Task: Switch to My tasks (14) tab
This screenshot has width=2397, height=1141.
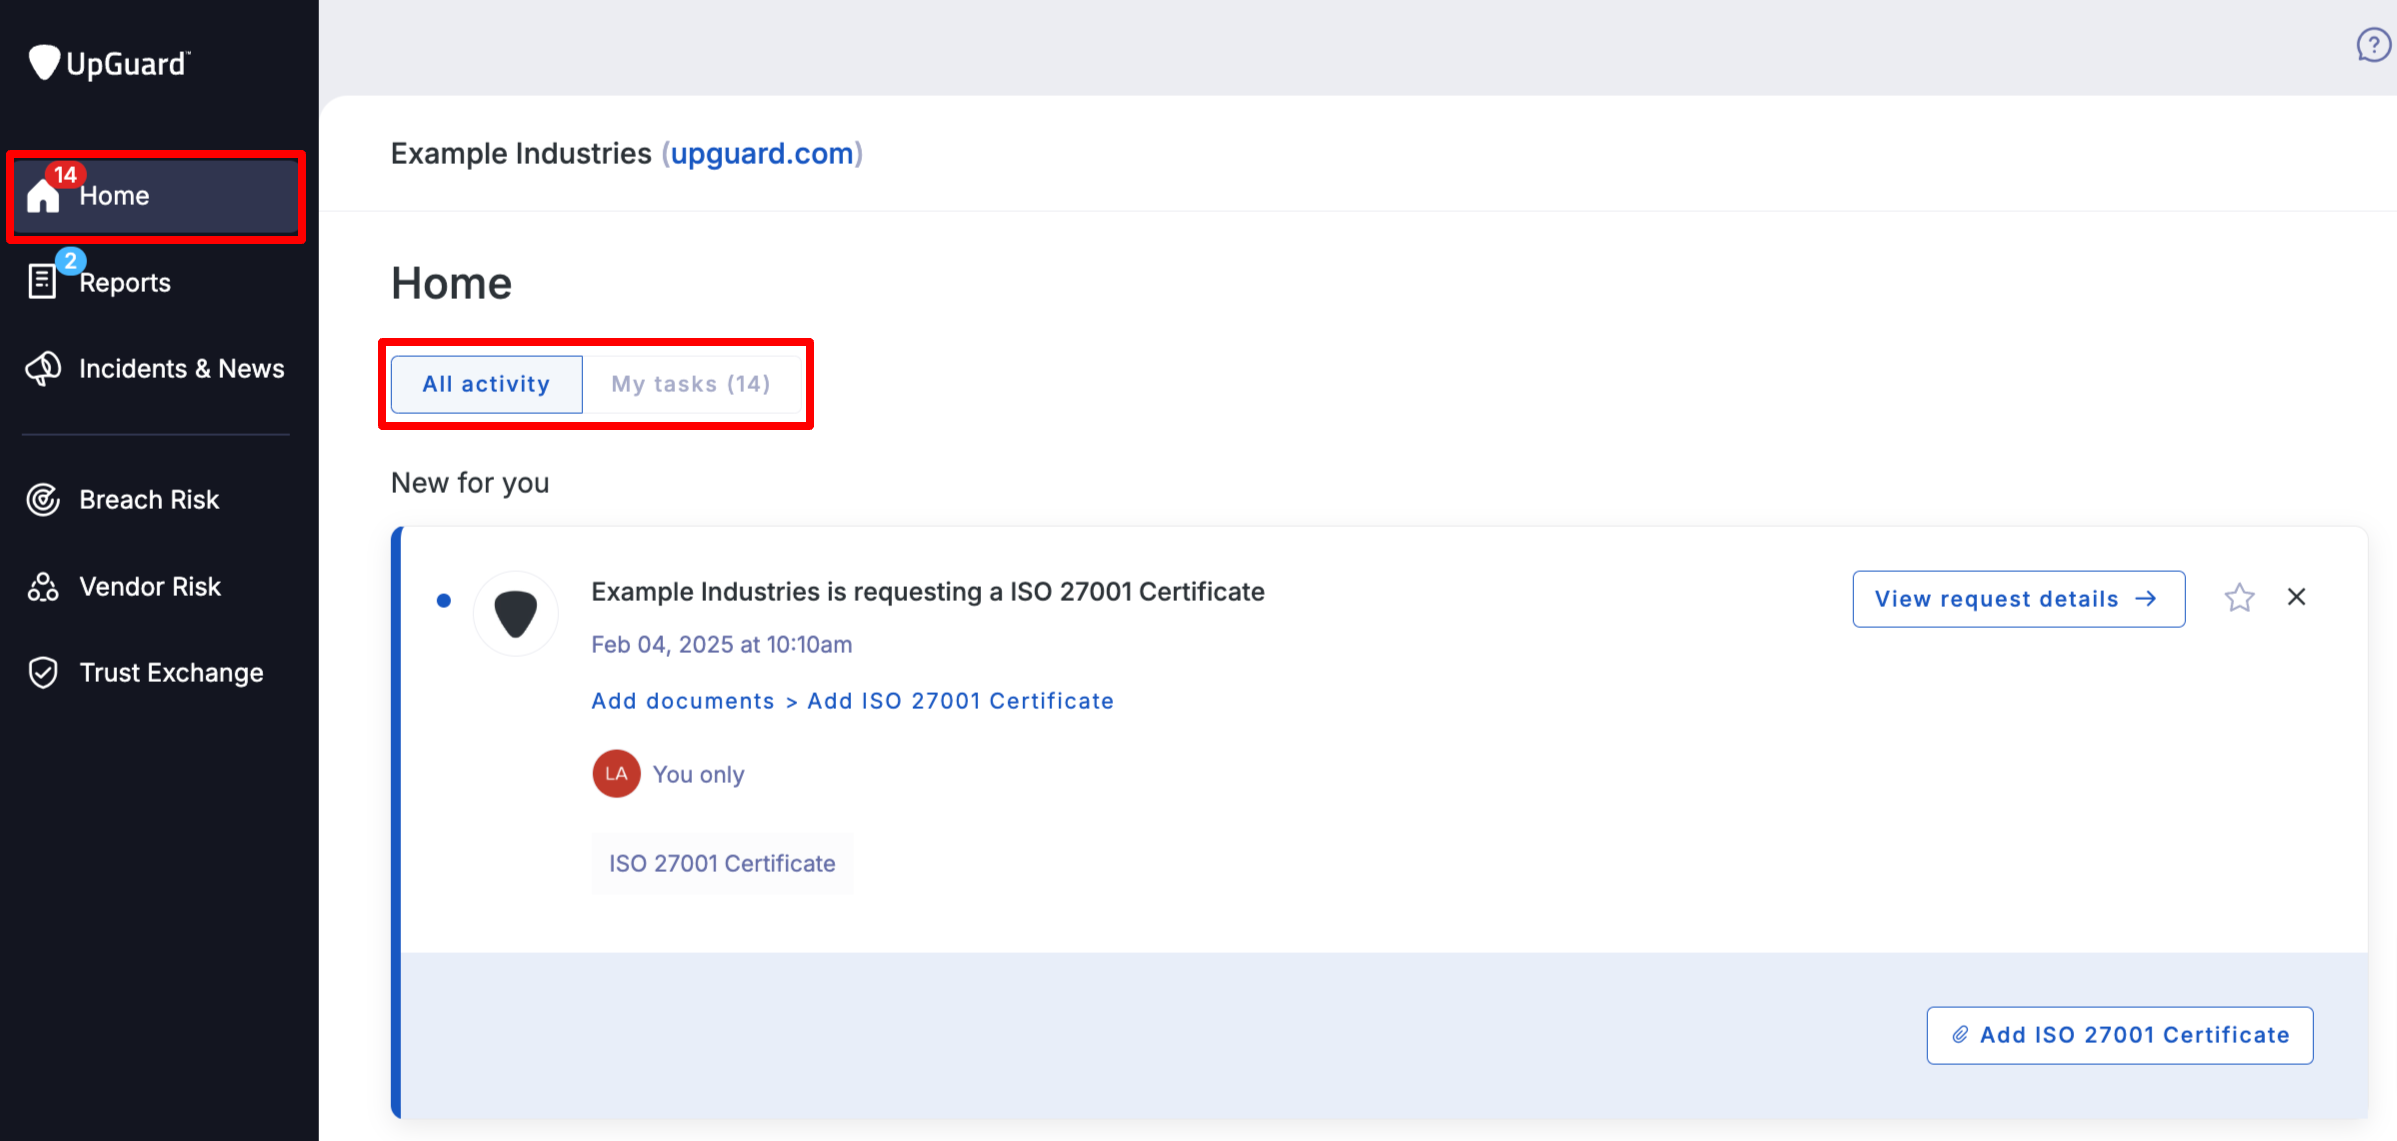Action: 691,384
